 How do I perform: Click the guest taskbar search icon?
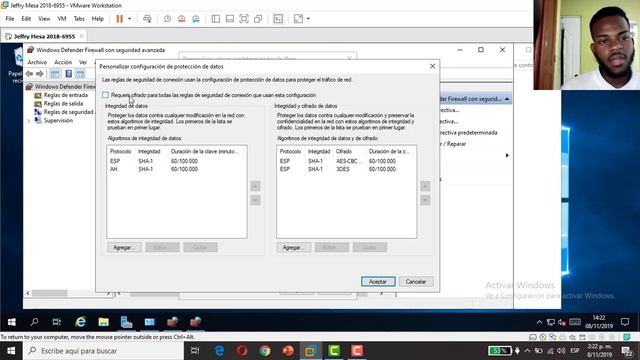point(34,322)
